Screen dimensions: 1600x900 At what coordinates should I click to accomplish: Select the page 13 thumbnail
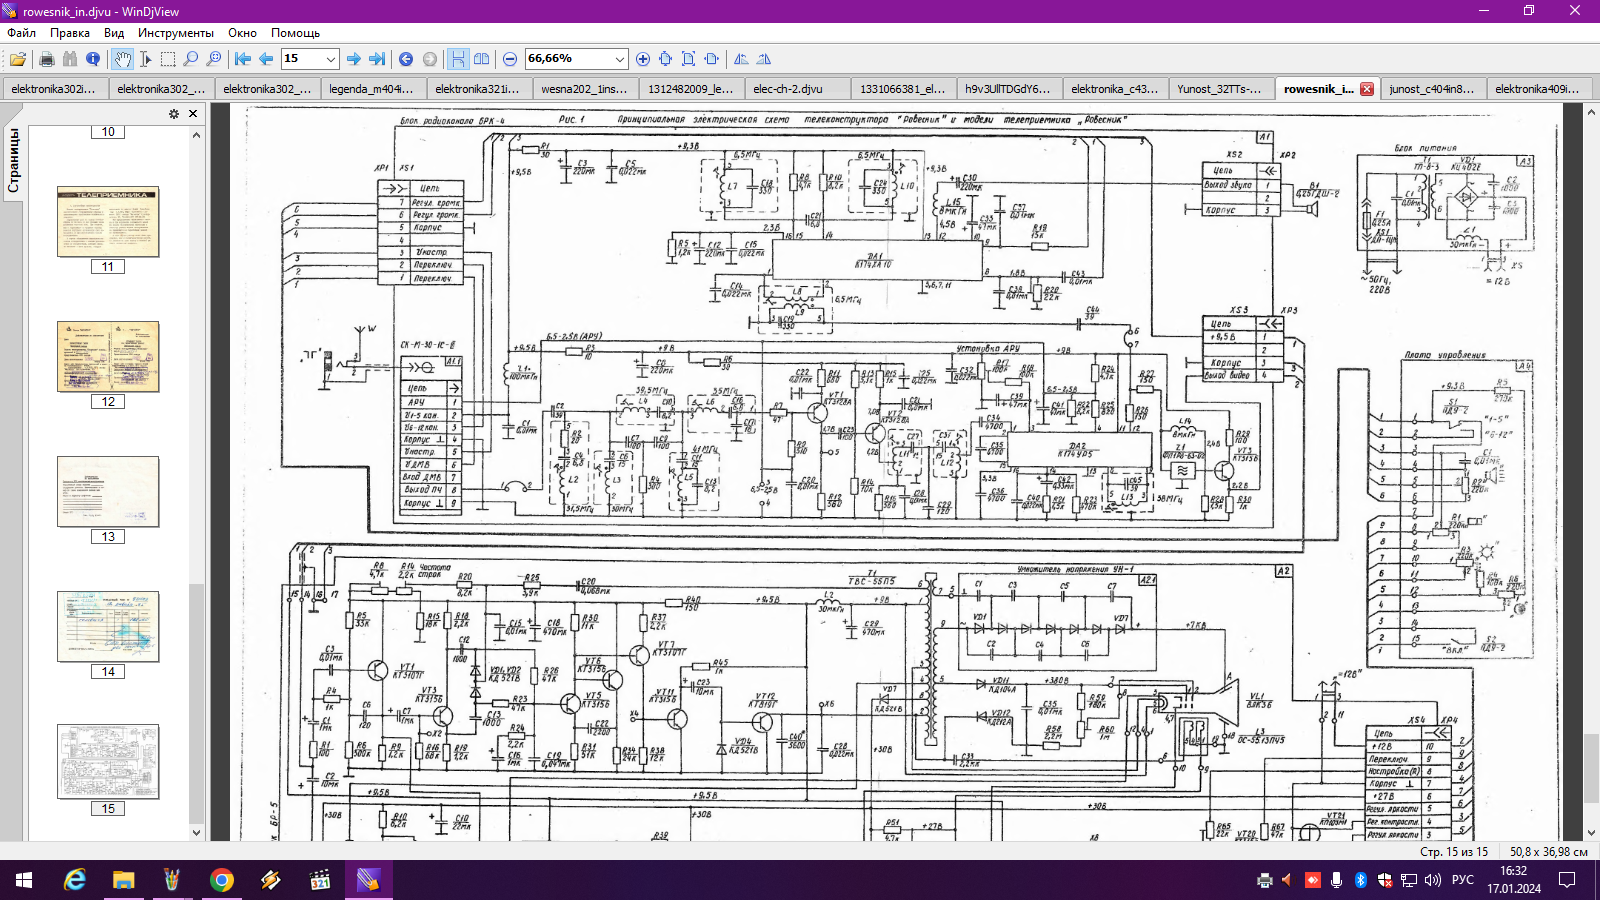(108, 491)
